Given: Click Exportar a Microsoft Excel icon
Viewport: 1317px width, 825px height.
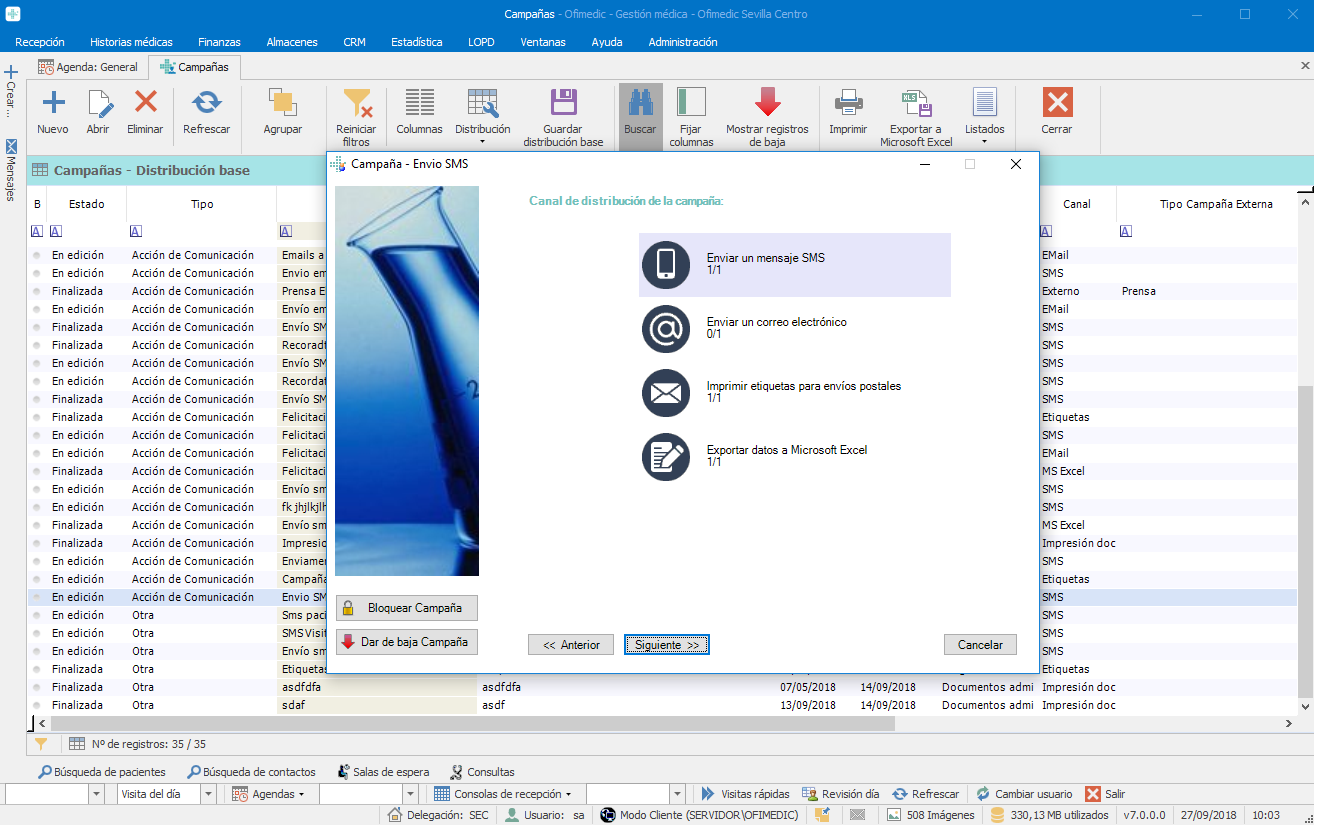Looking at the screenshot, I should [916, 103].
